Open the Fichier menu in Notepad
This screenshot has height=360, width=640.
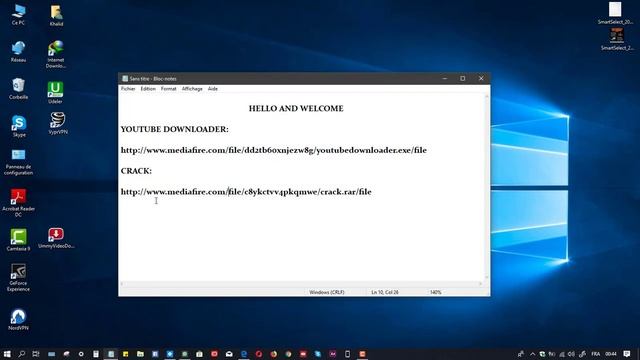click(128, 89)
